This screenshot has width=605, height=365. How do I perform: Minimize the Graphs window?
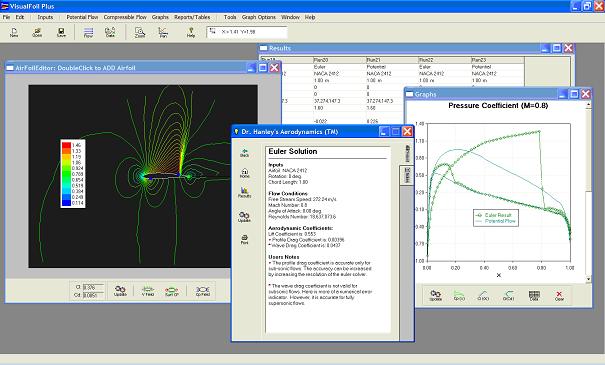click(x=563, y=94)
